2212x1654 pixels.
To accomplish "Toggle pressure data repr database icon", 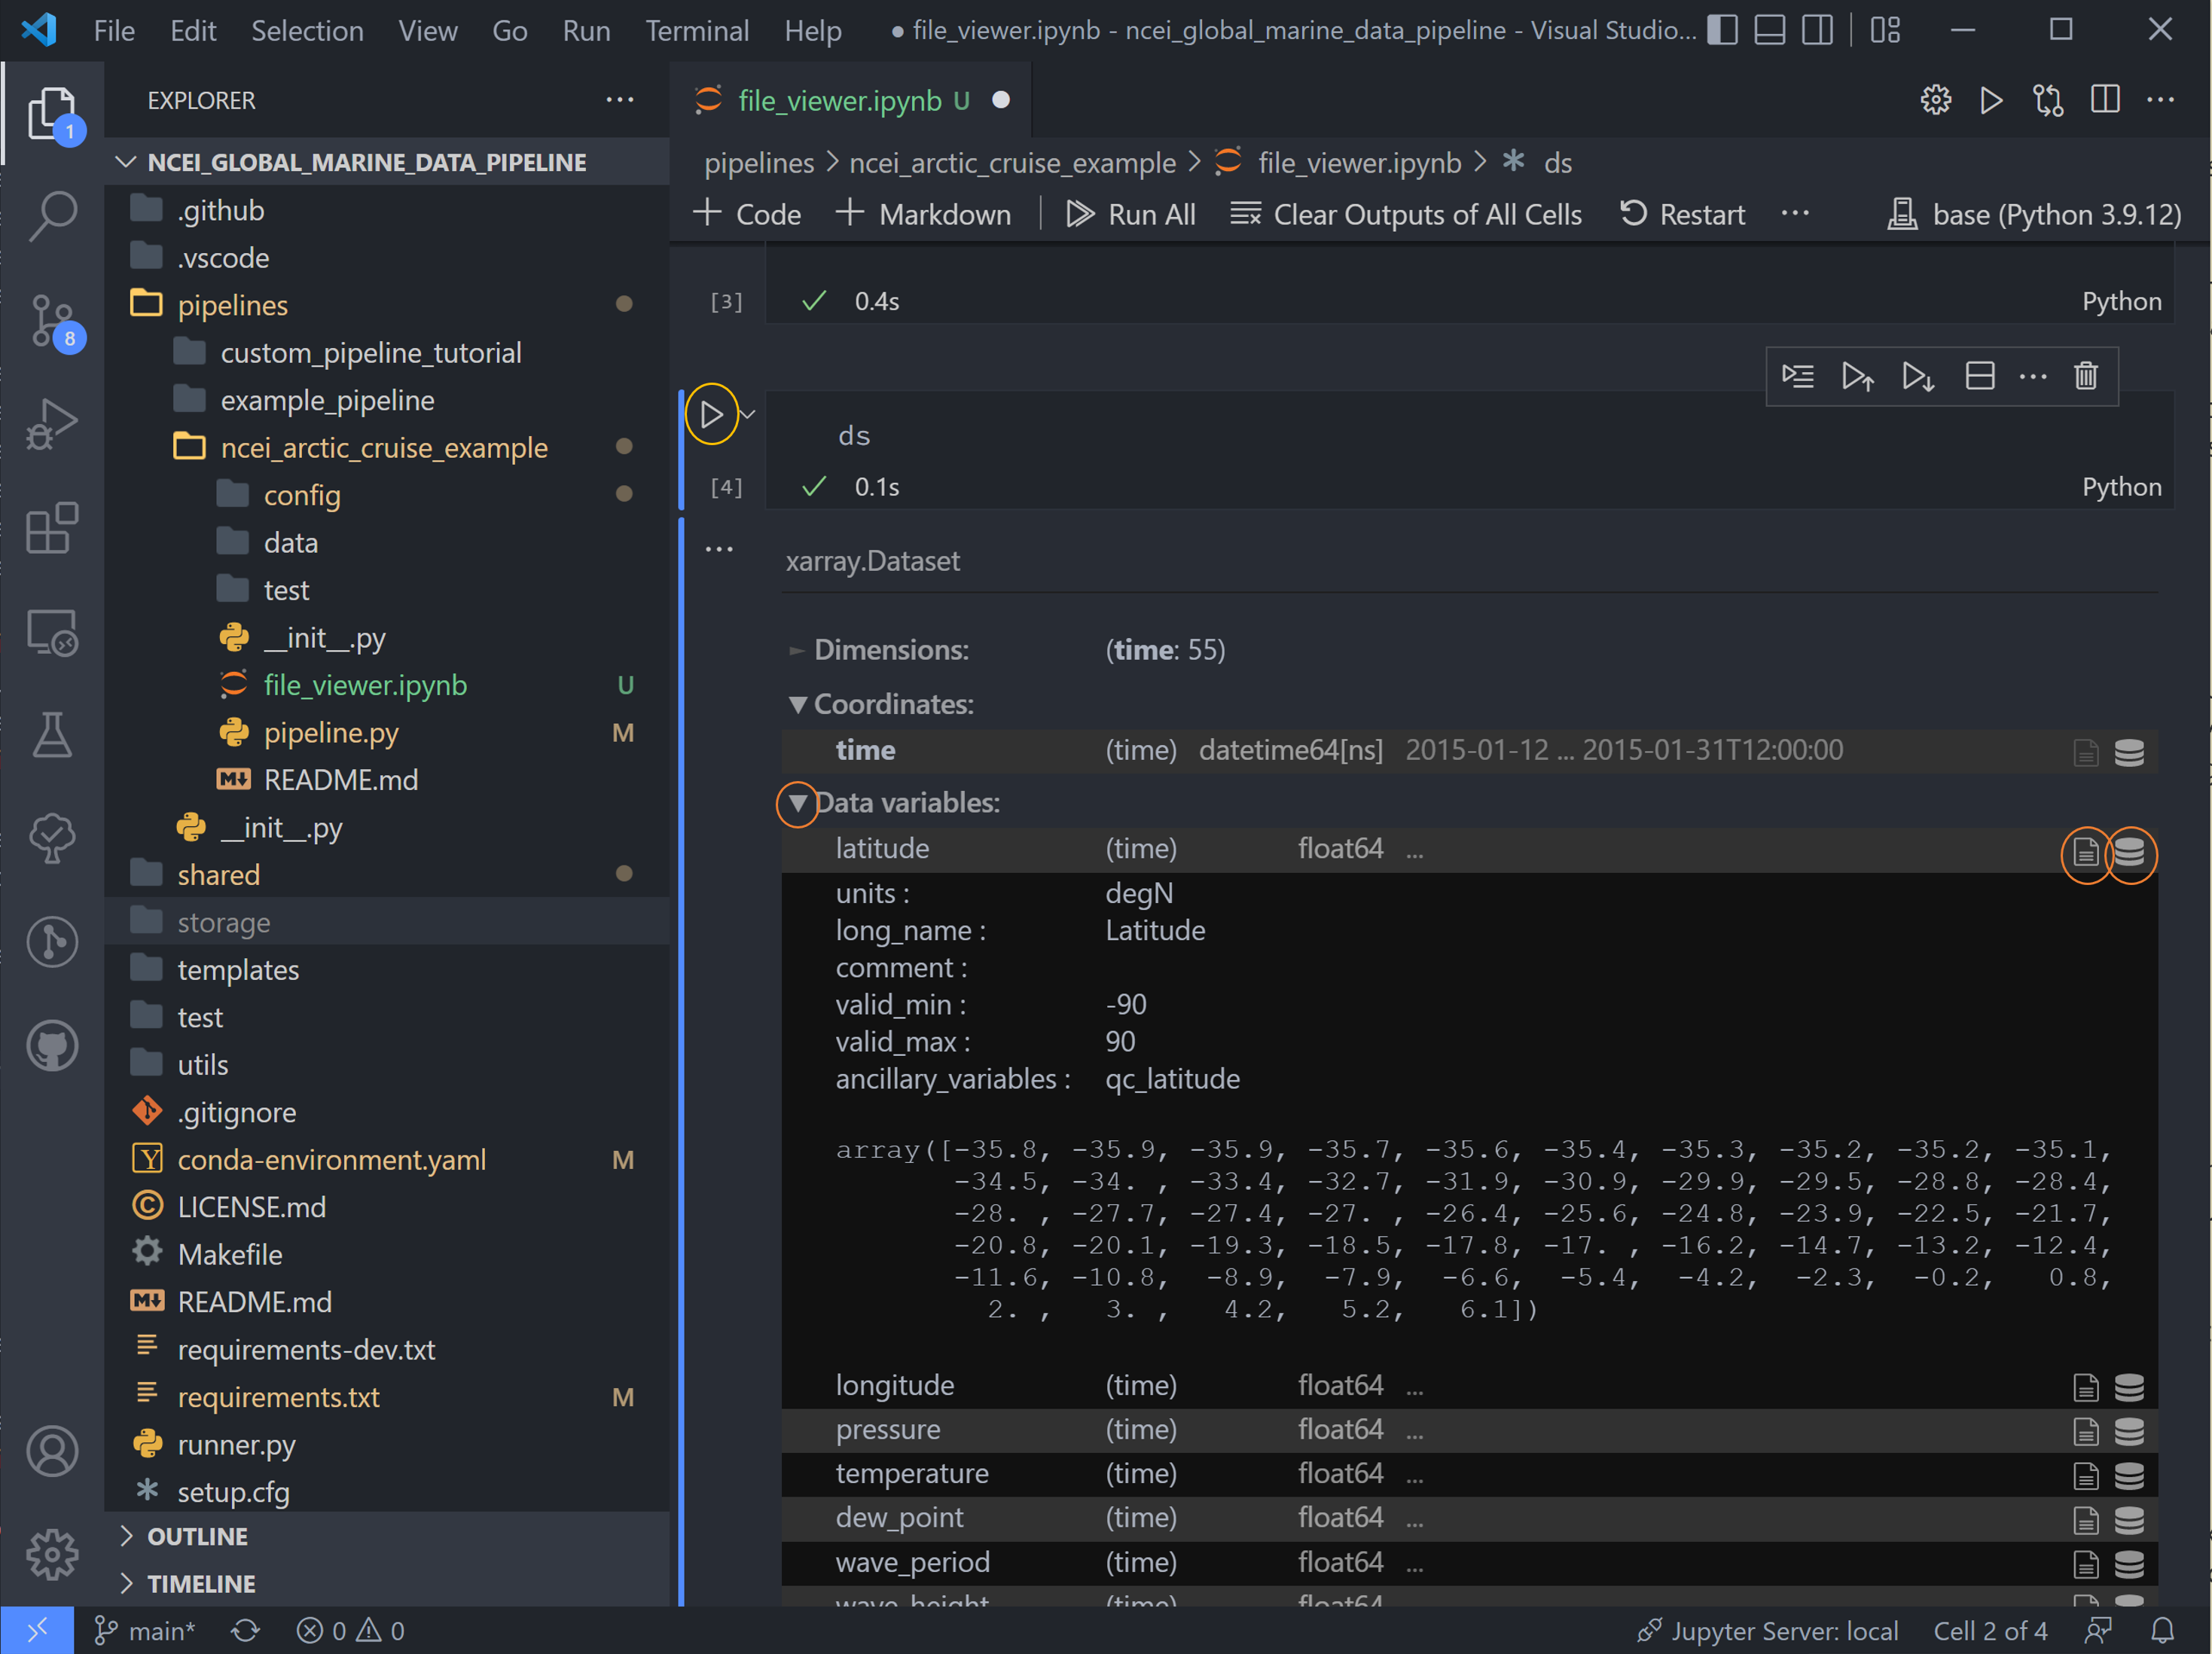I will click(2130, 1431).
